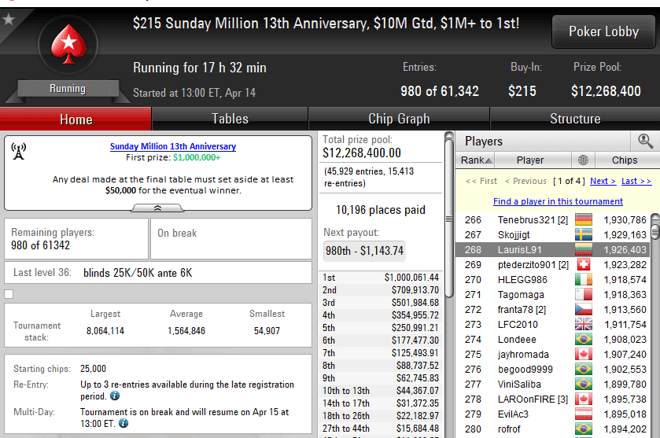Switch to the Home tab
The image size is (660, 438).
tap(76, 119)
